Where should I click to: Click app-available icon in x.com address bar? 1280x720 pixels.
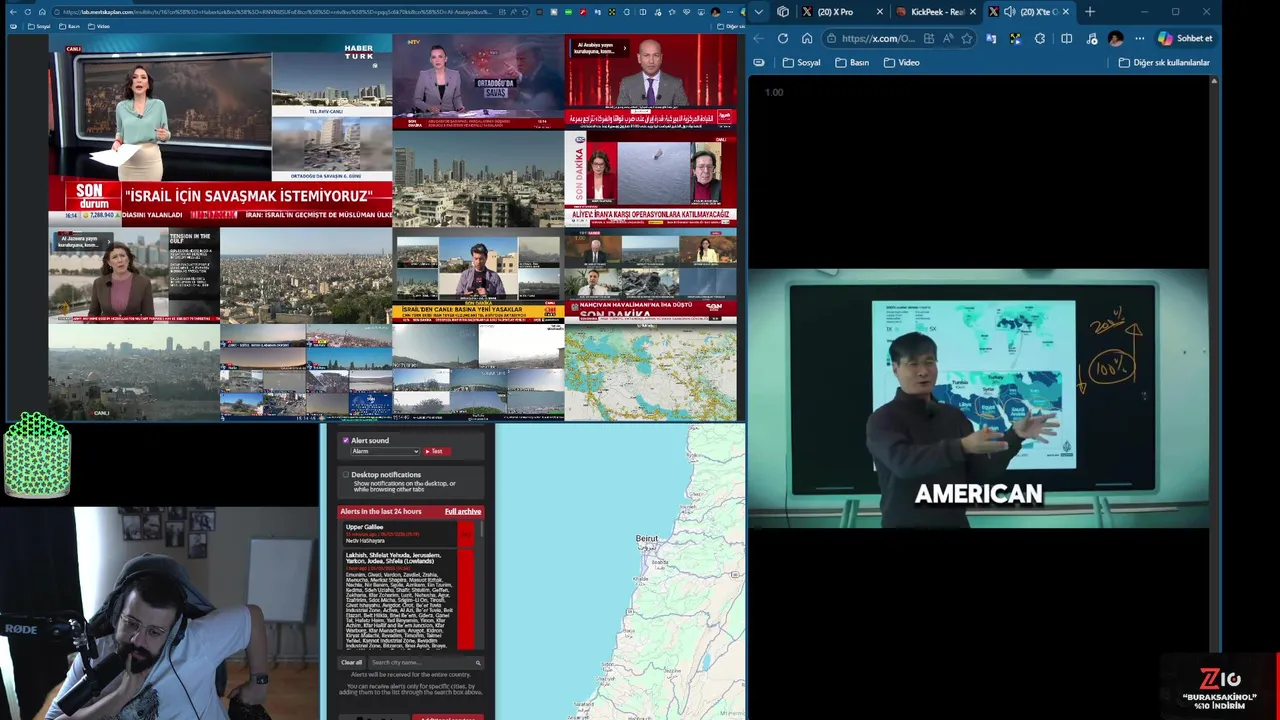click(929, 38)
